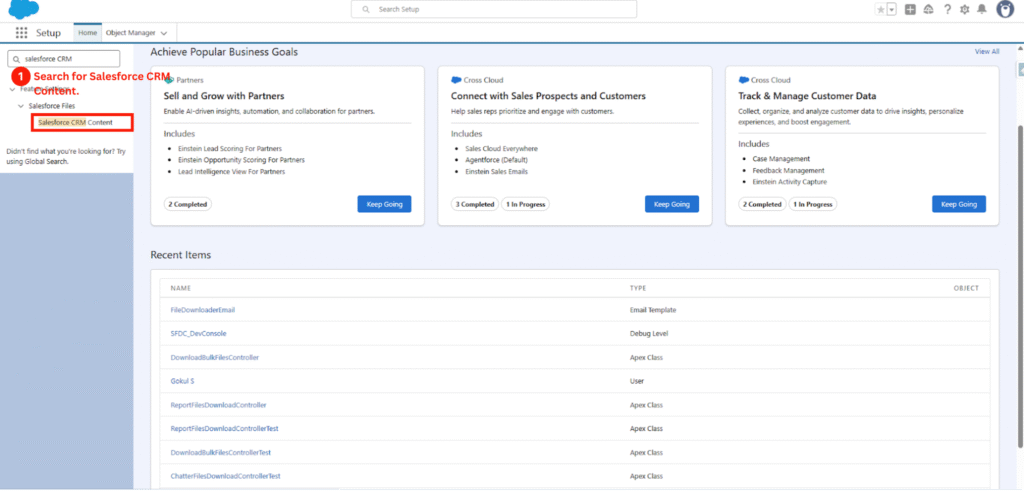The image size is (1024, 492).
Task: Open the Global Actions plus menu
Action: tap(910, 9)
